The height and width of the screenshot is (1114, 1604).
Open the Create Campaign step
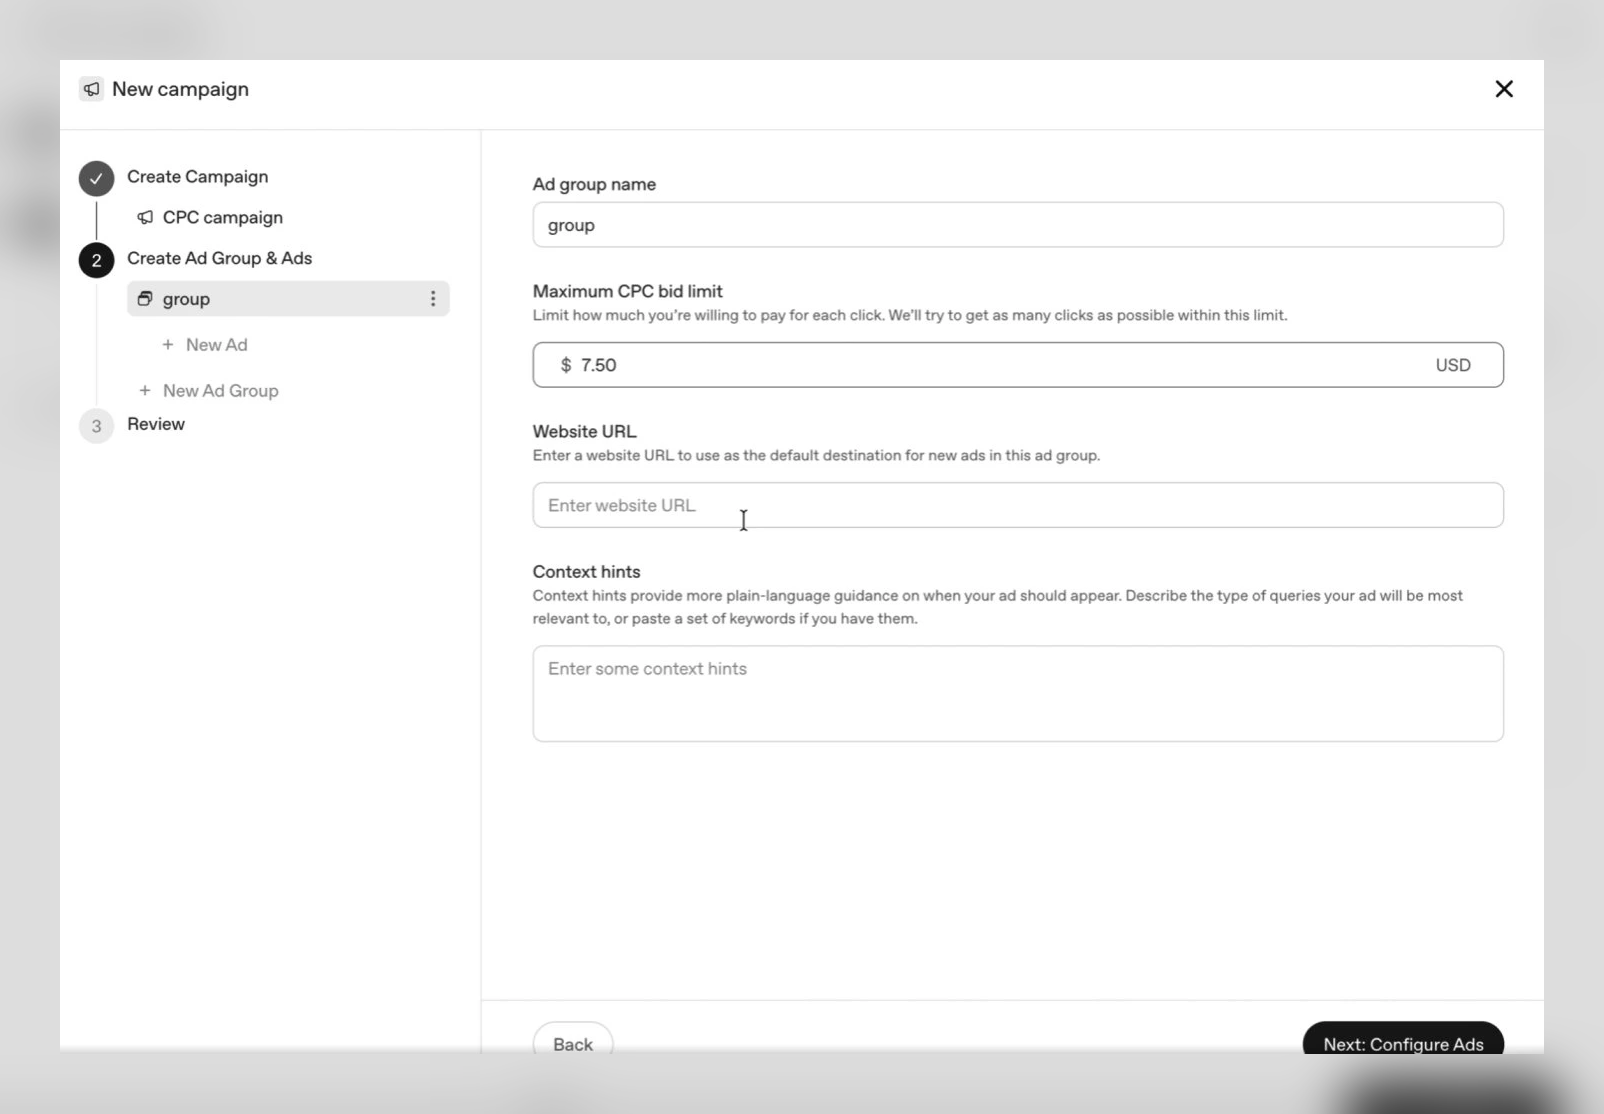pyautogui.click(x=198, y=177)
